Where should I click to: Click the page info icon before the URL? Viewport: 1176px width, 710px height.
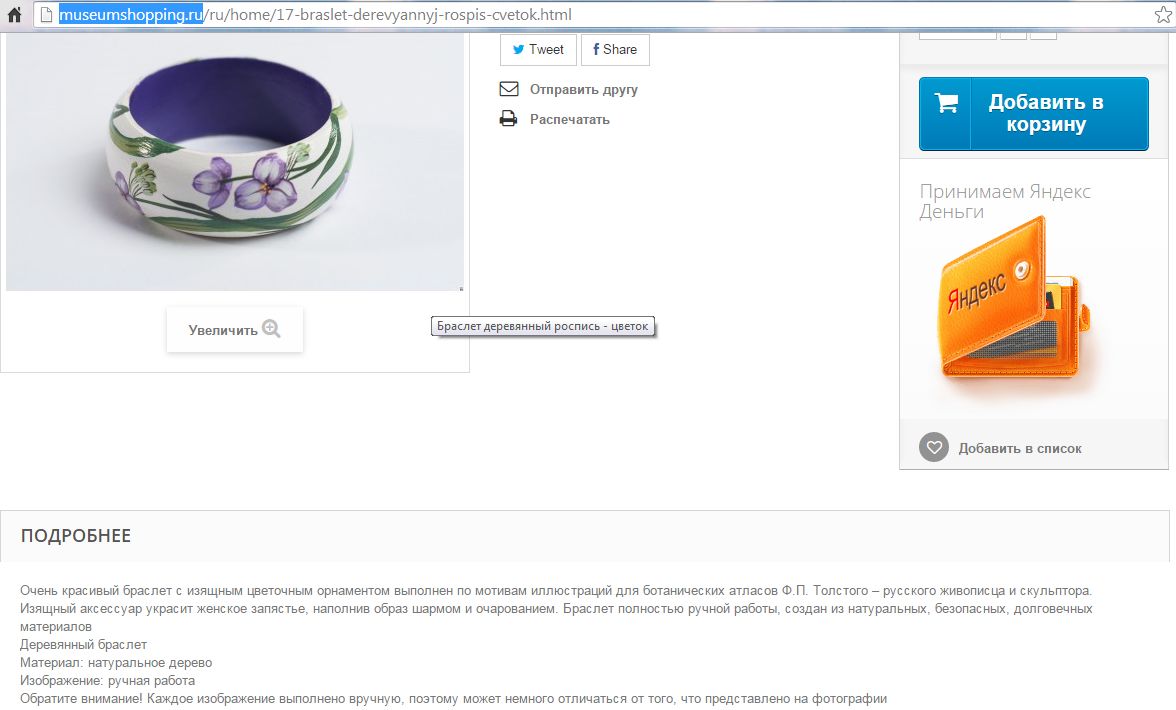[x=46, y=14]
